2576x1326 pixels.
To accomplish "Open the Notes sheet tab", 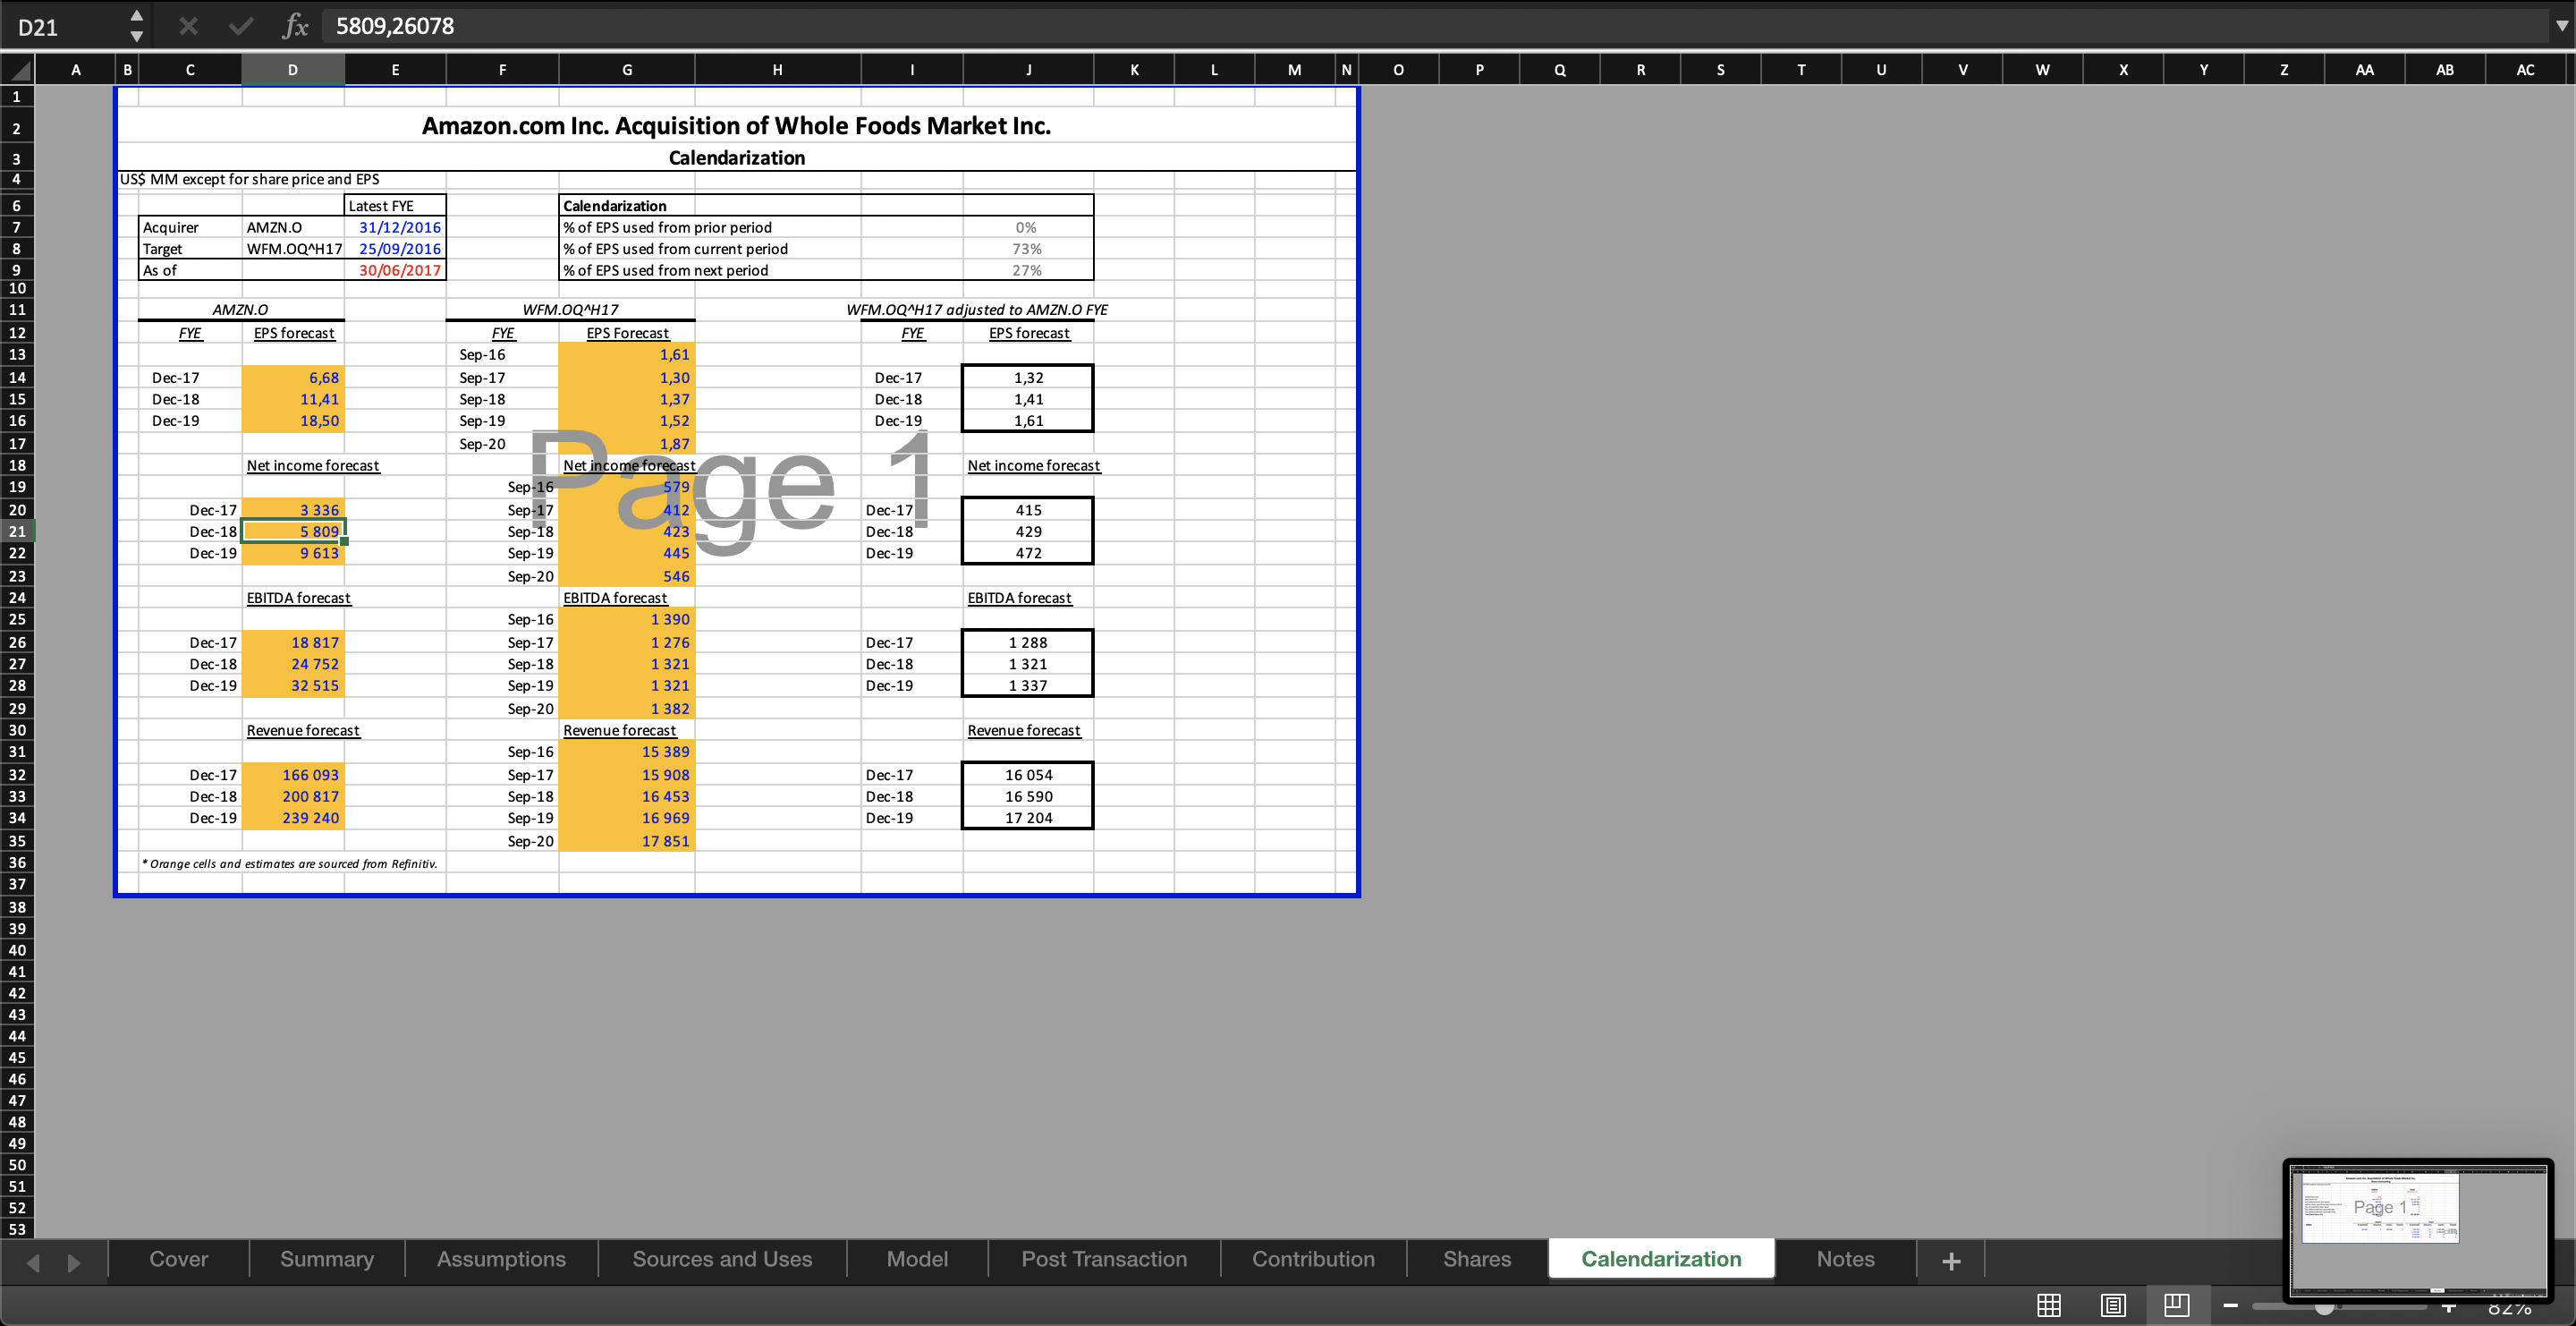I will coord(1845,1259).
